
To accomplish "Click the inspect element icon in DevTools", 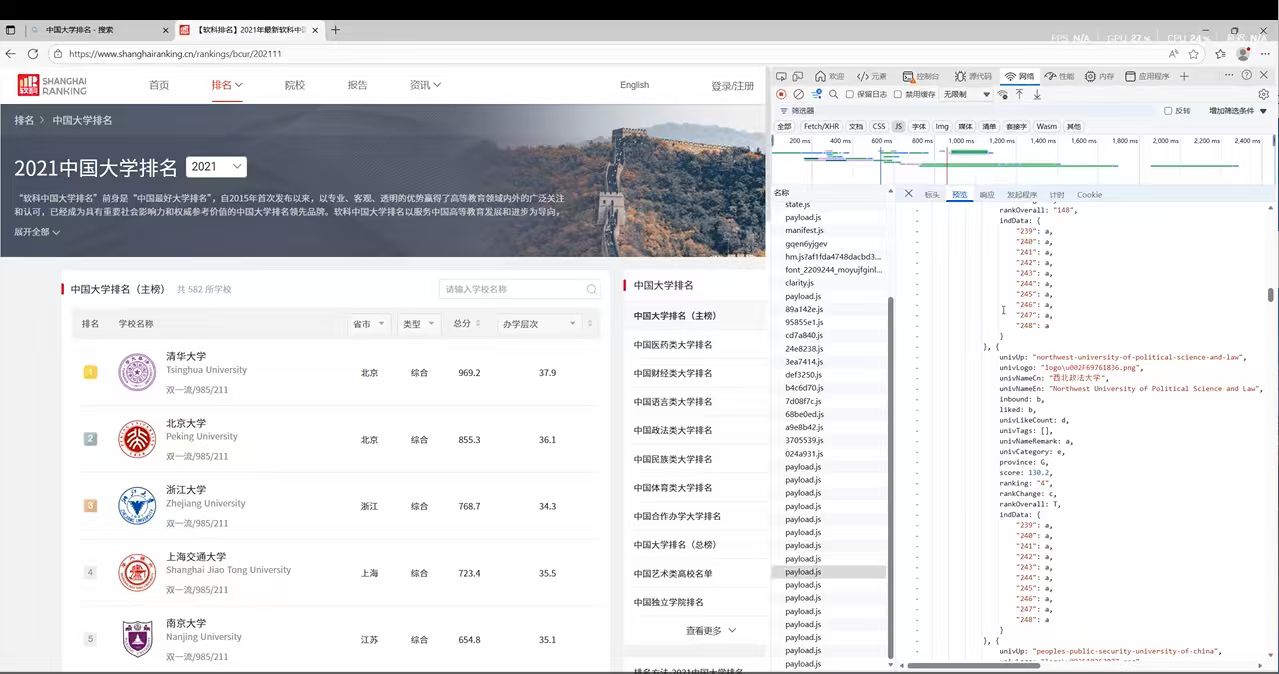I will pyautogui.click(x=782, y=76).
